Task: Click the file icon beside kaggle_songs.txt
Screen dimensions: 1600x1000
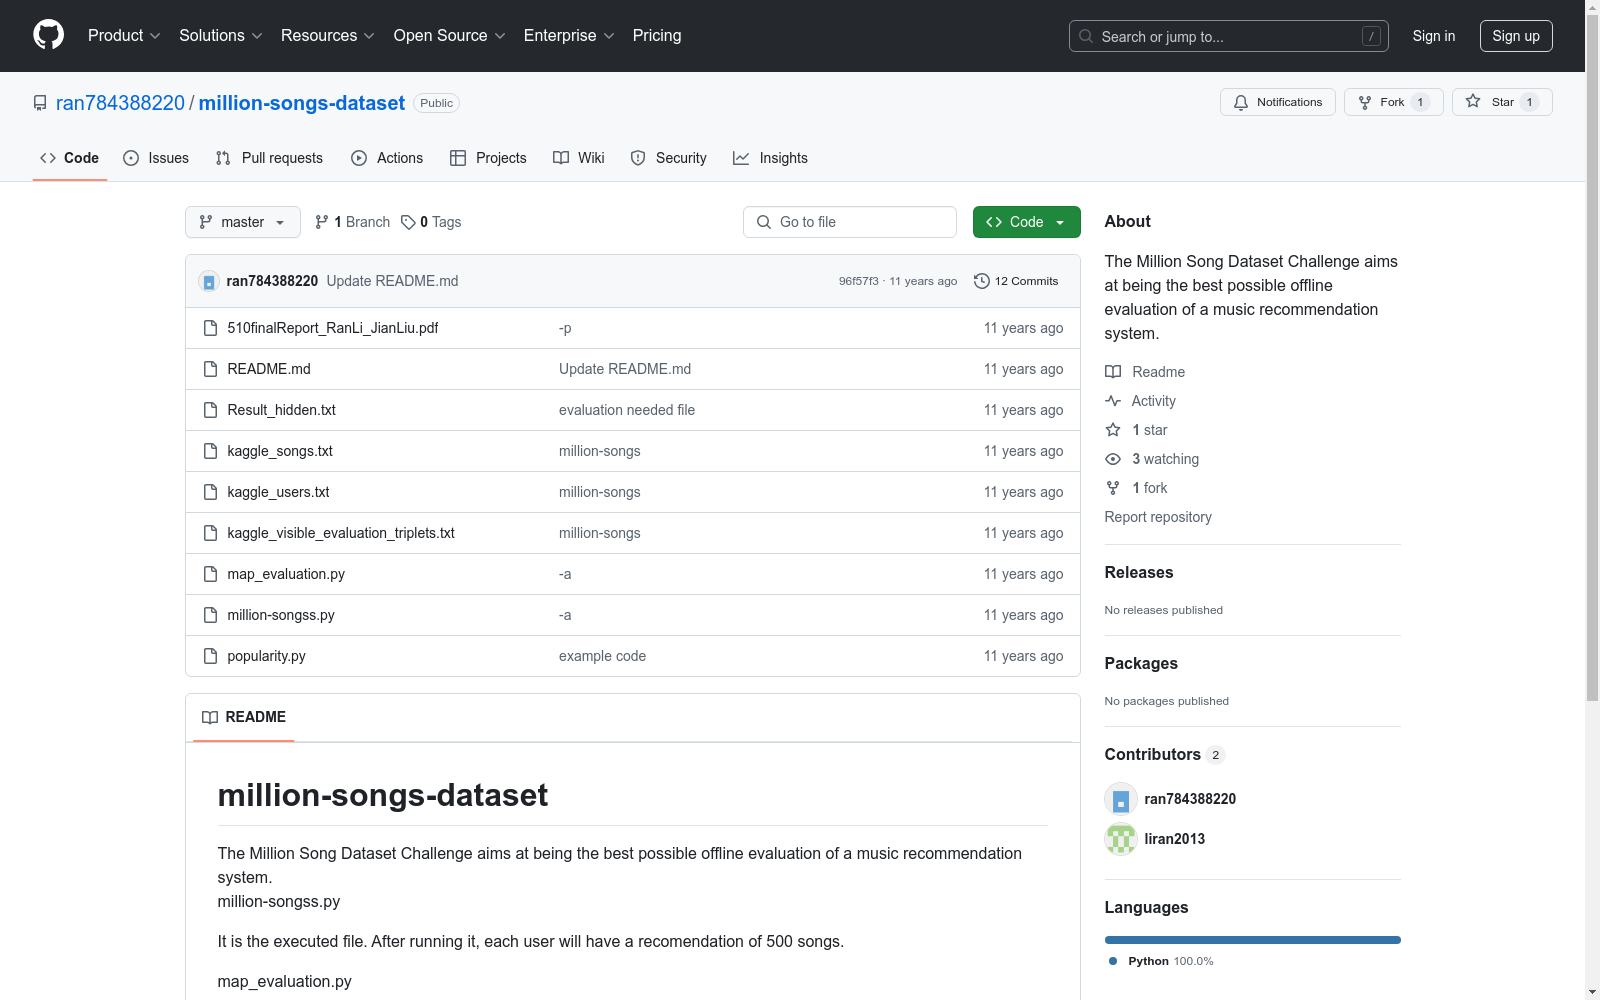Action: coord(210,451)
